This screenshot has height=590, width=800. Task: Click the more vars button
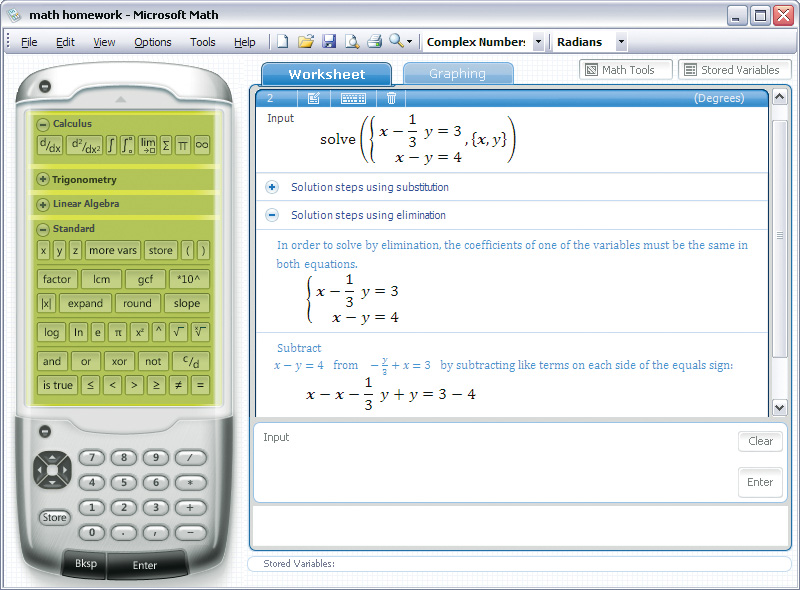click(113, 251)
